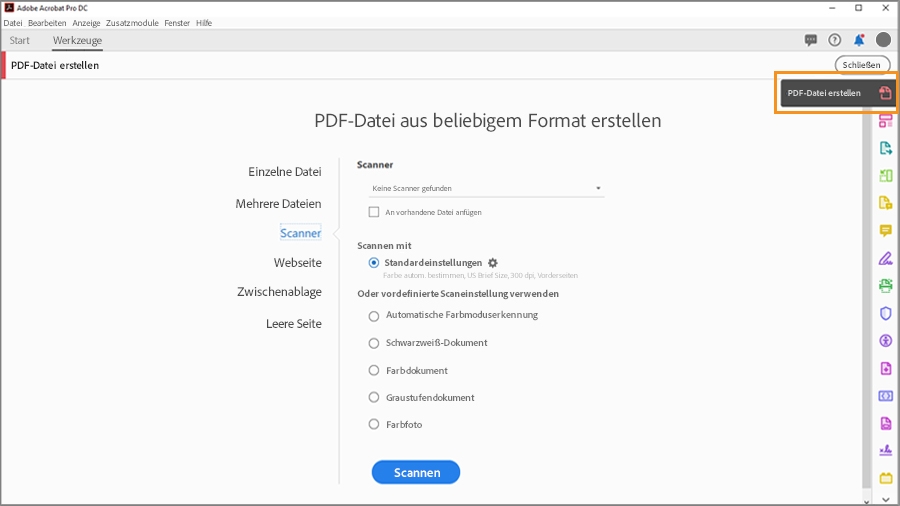Select Webseite in the source list
900x506 pixels.
298,263
